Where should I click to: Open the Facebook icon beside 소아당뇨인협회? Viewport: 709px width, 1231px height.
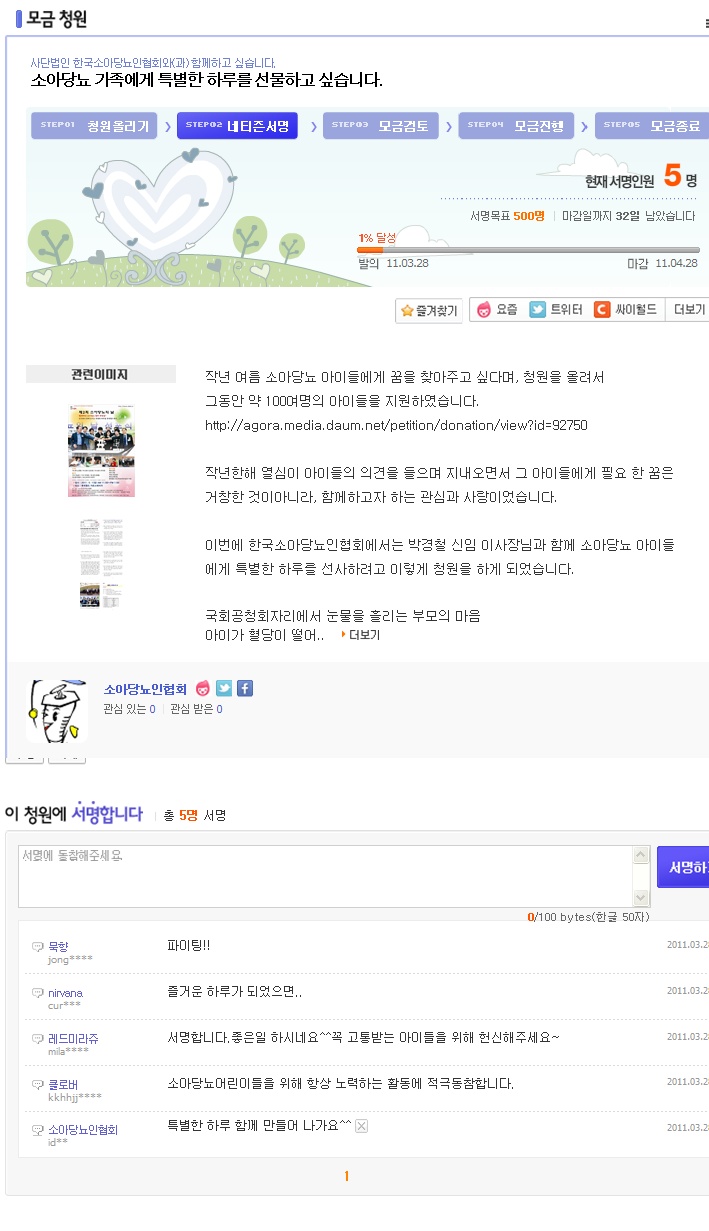[x=245, y=688]
